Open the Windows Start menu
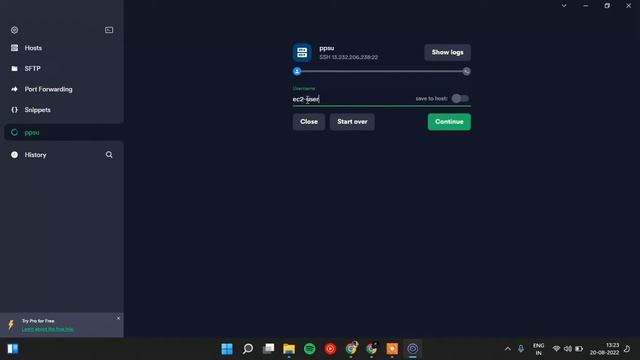Image resolution: width=640 pixels, height=360 pixels. point(227,349)
